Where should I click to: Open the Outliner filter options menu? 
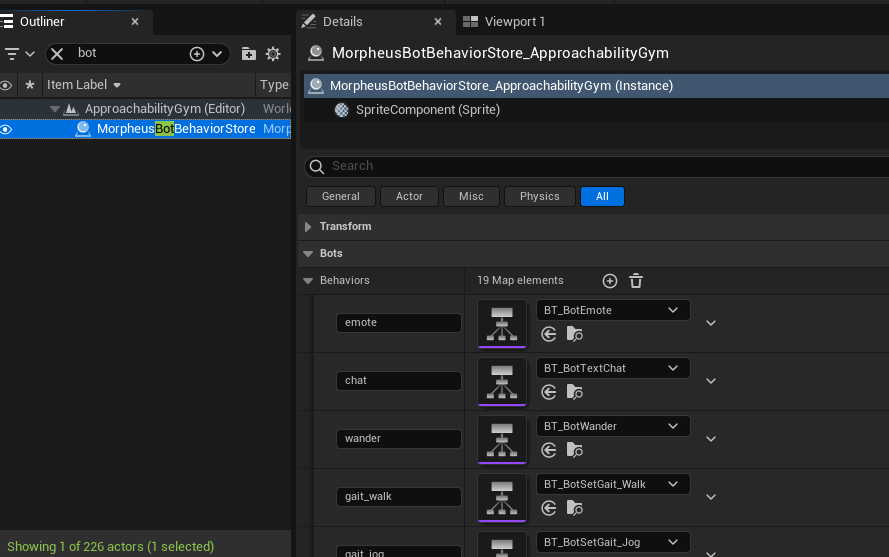tap(19, 54)
